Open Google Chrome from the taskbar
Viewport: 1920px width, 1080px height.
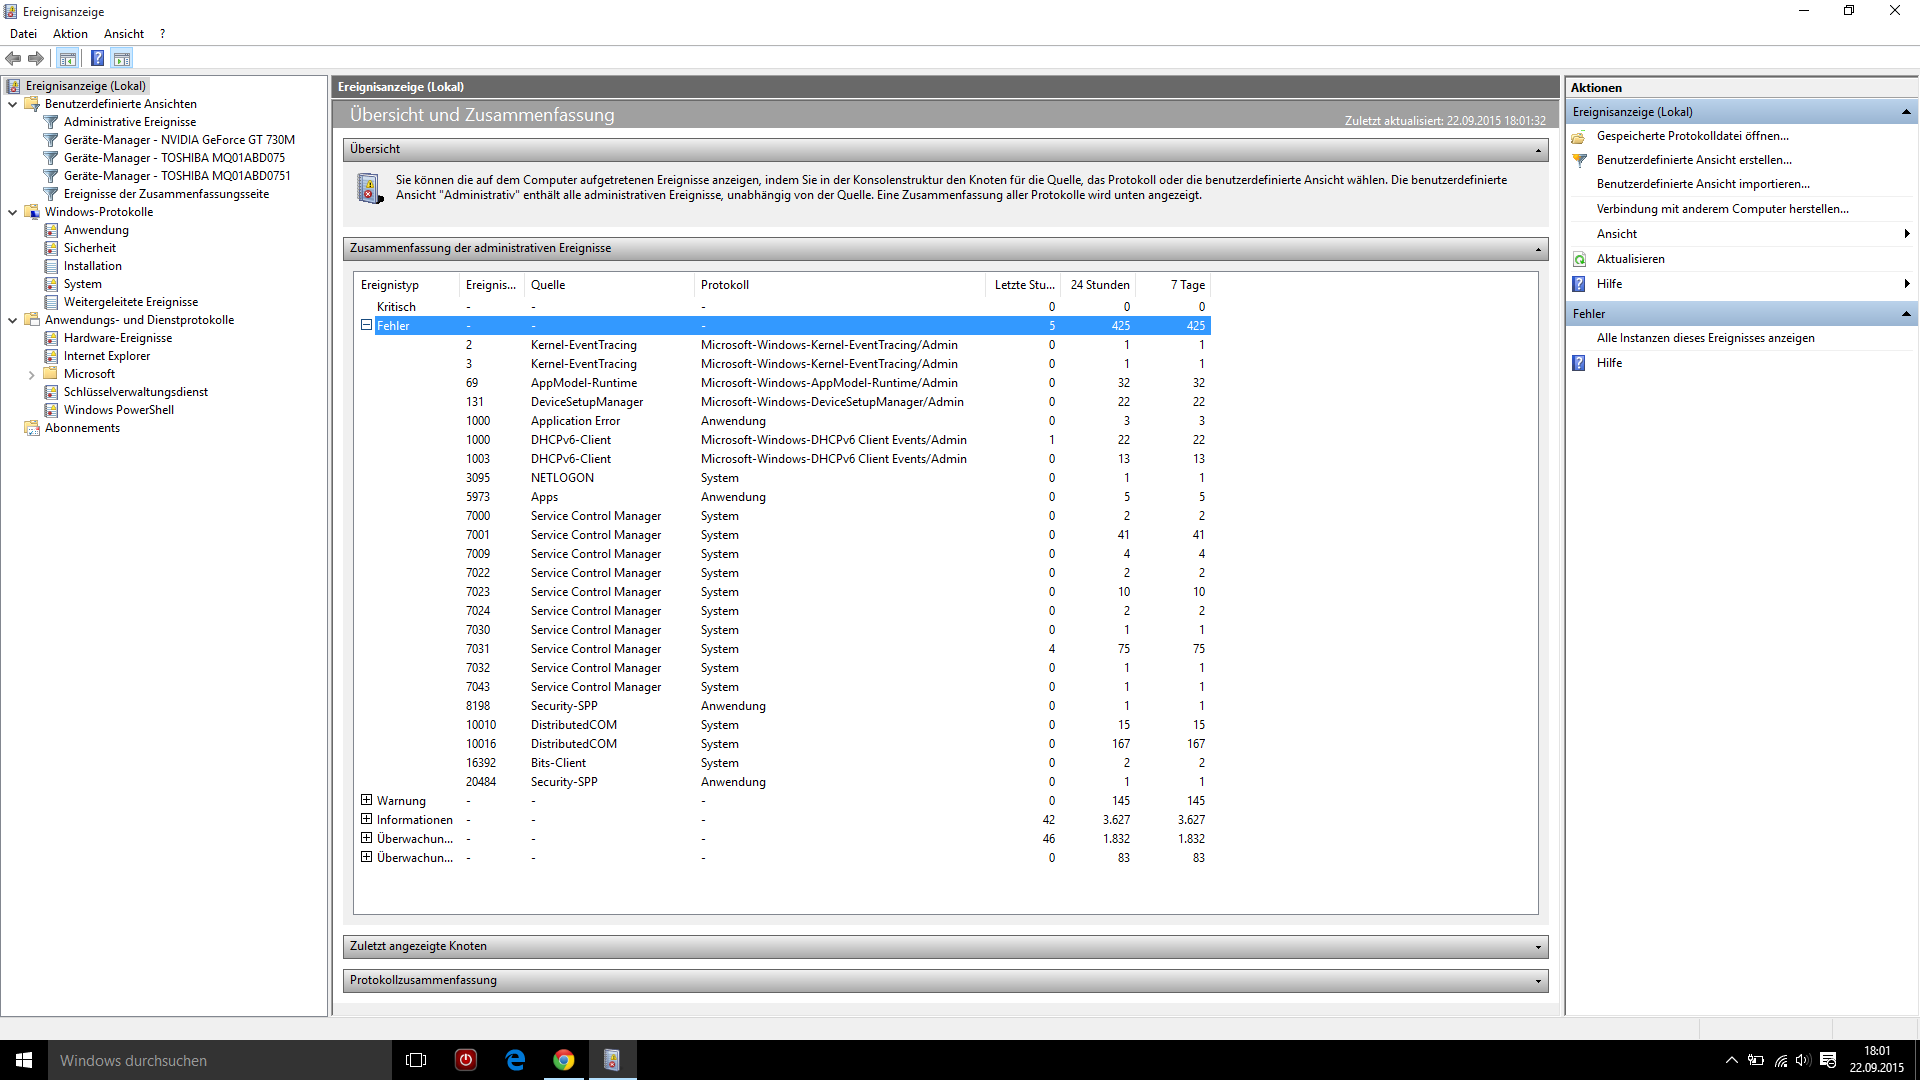pyautogui.click(x=564, y=1060)
